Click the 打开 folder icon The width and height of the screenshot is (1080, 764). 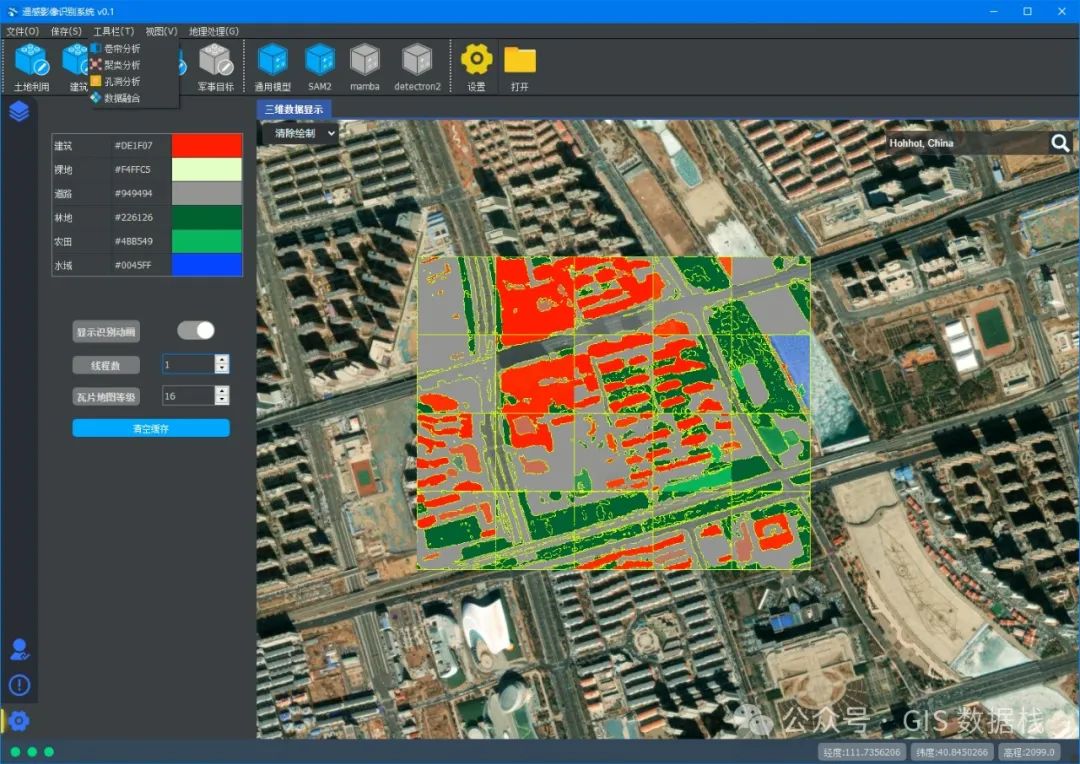point(520,67)
